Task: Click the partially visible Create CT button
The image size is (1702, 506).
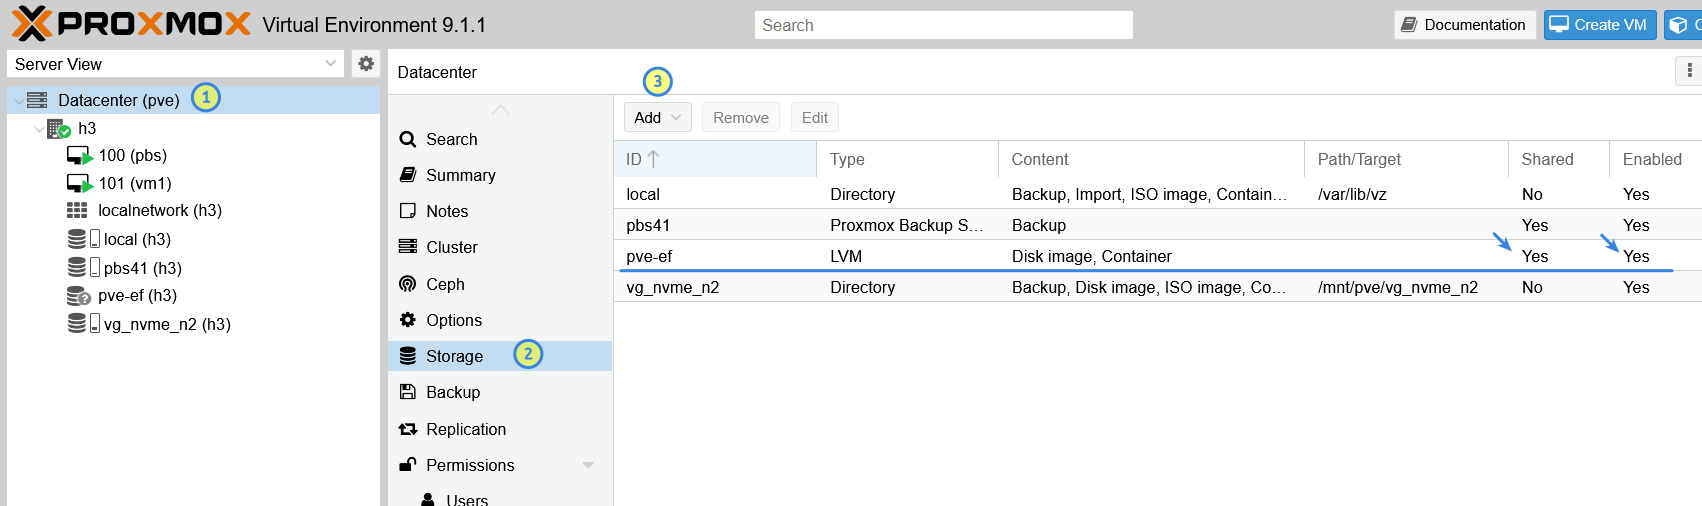Action: [1684, 25]
